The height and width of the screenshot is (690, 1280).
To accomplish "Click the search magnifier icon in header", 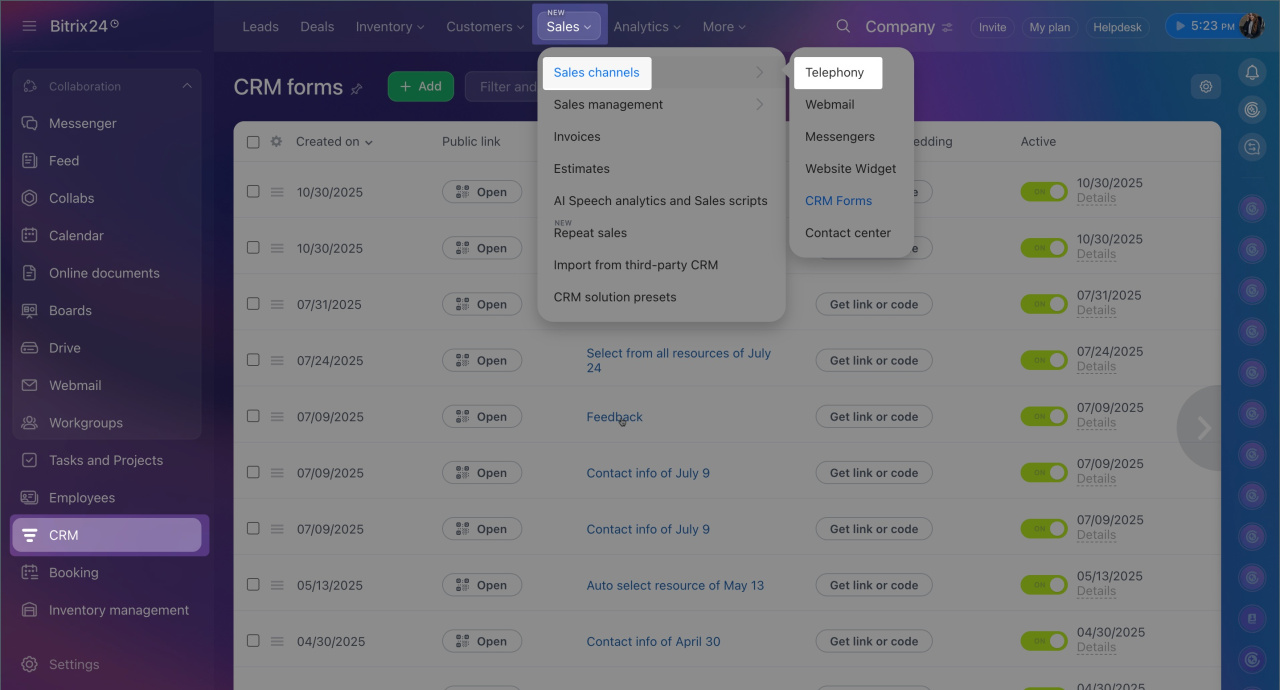I will tap(843, 26).
